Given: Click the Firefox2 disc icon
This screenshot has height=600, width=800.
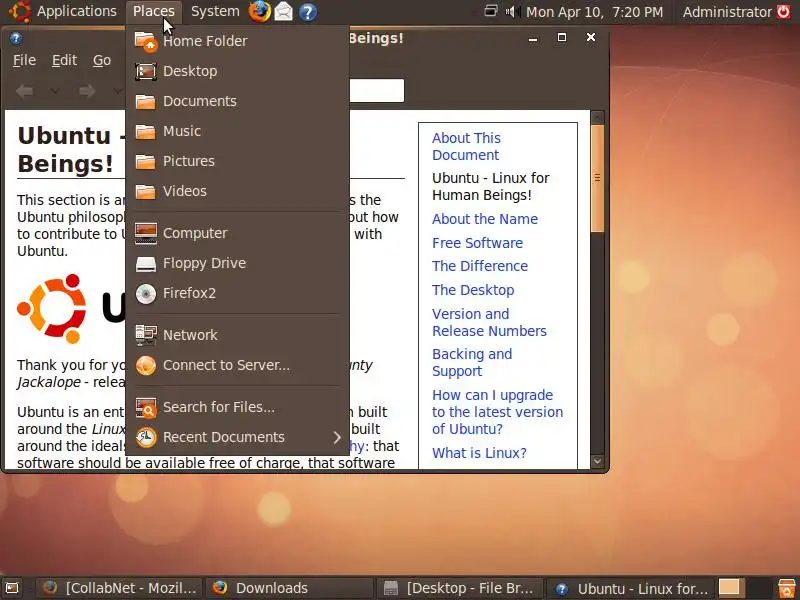Looking at the screenshot, I should [146, 293].
